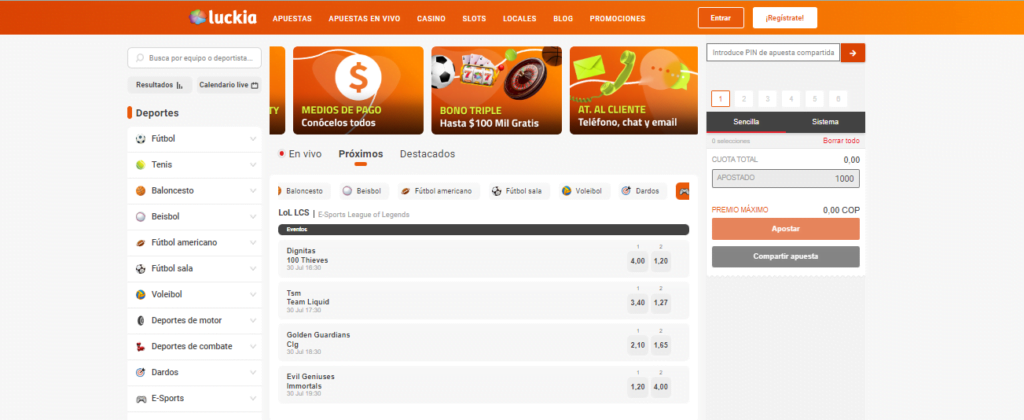This screenshot has width=1024, height=420.
Task: Select odds 1,20 for Evil Geniuses
Action: (637, 387)
